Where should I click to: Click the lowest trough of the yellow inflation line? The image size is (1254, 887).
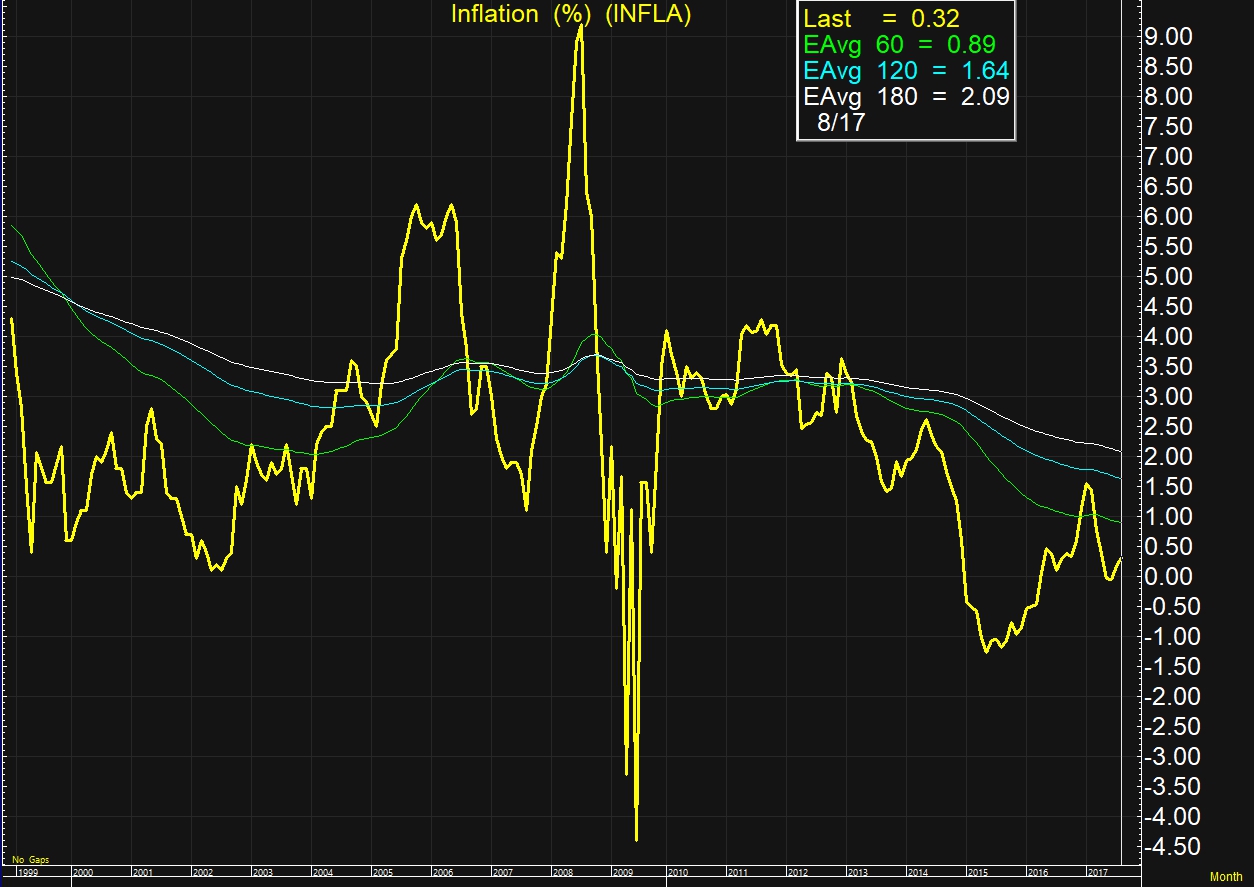pos(636,839)
